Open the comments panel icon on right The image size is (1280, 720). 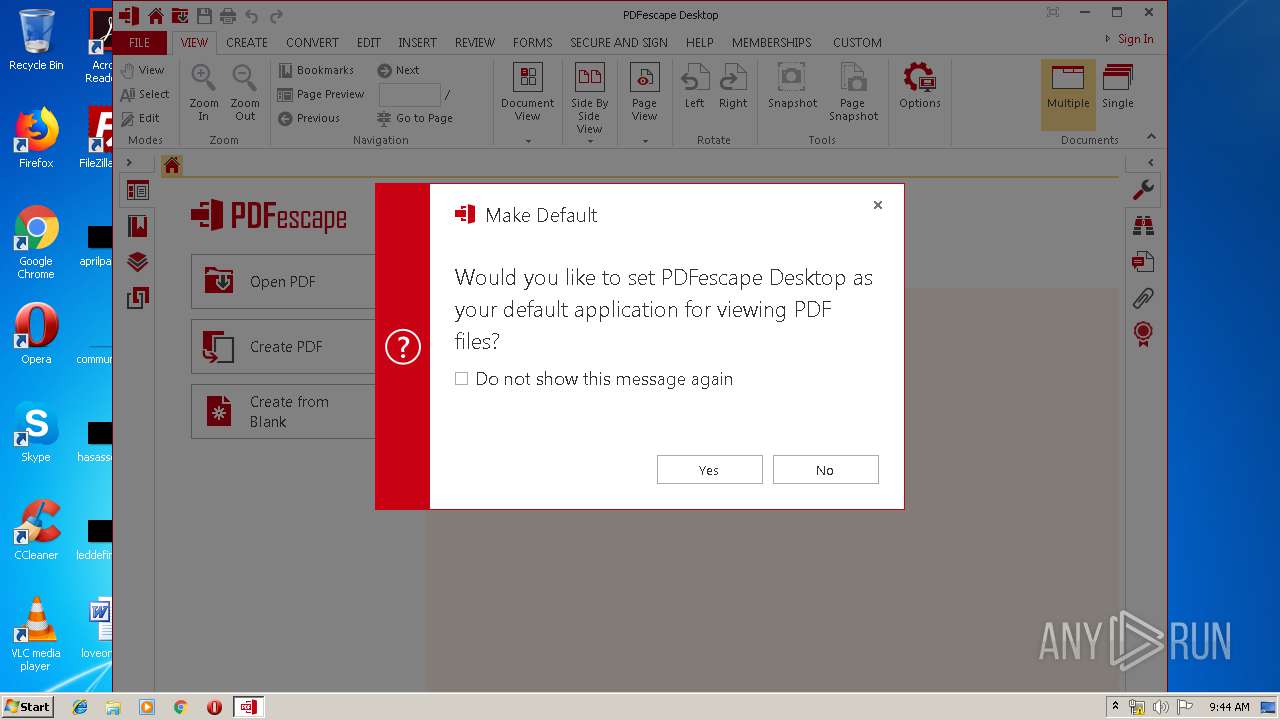[1143, 262]
